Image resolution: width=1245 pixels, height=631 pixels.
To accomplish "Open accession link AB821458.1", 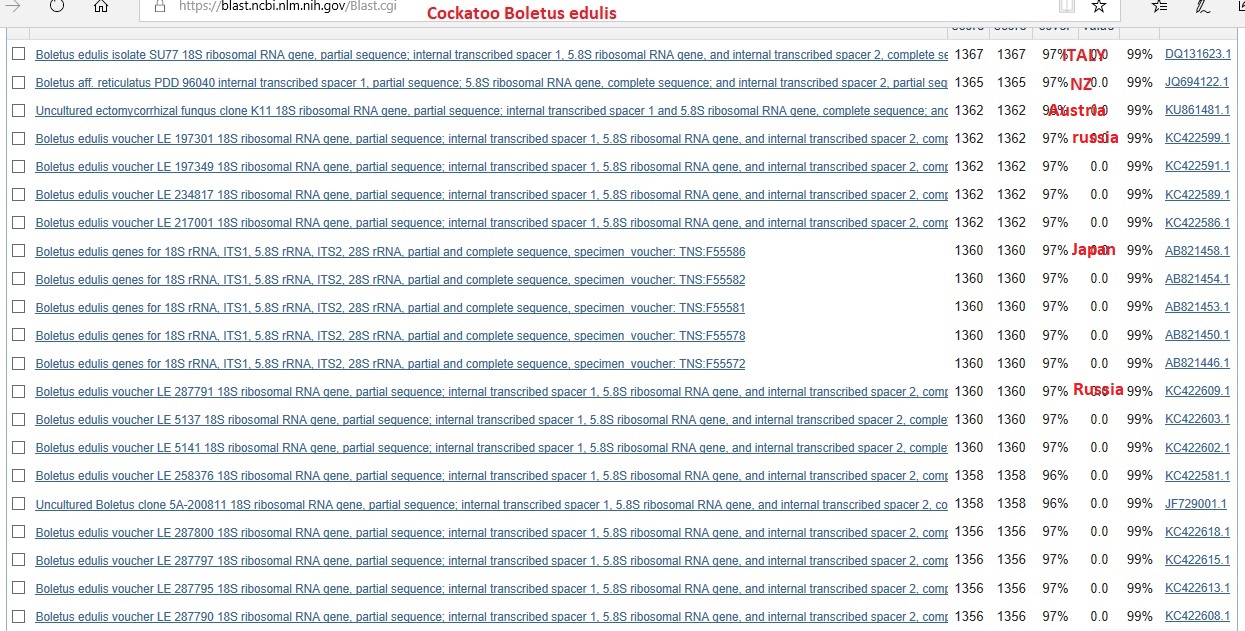I will coord(1197,251).
